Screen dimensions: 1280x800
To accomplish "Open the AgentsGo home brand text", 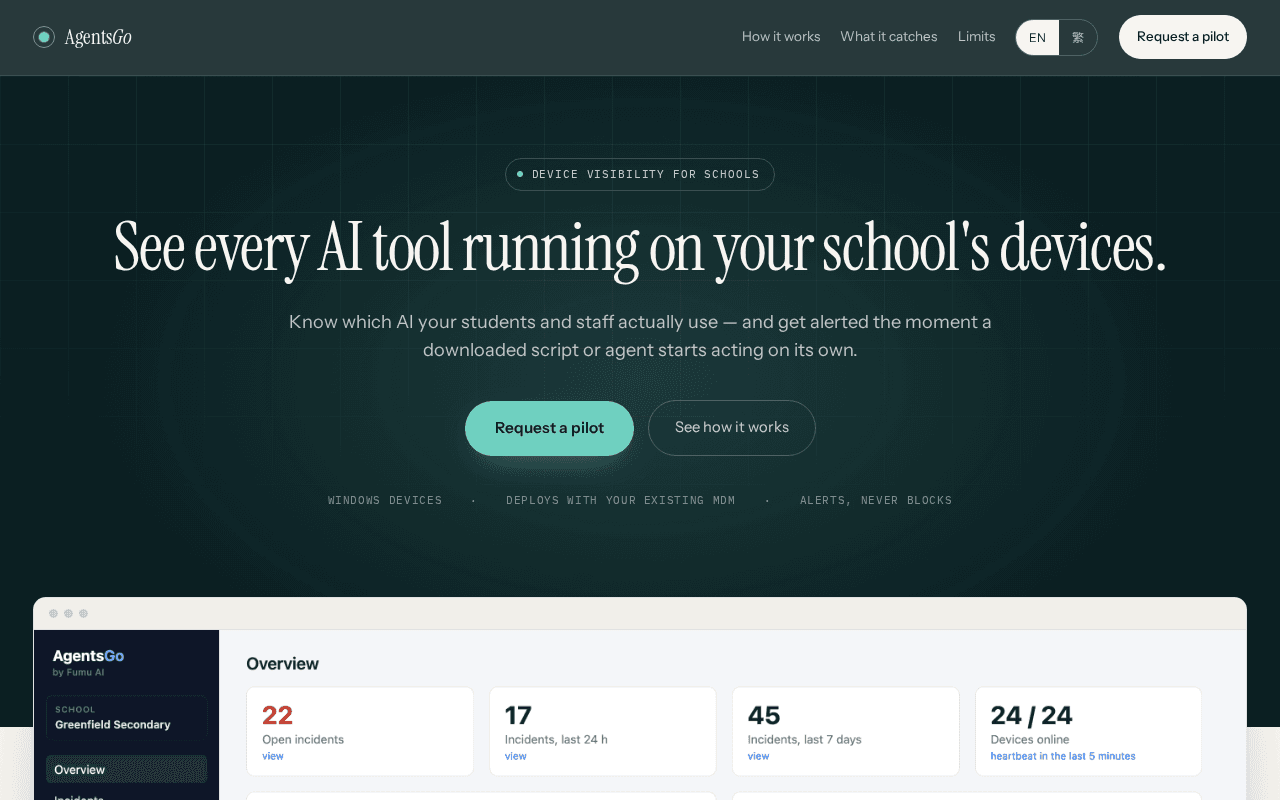I will [x=98, y=37].
